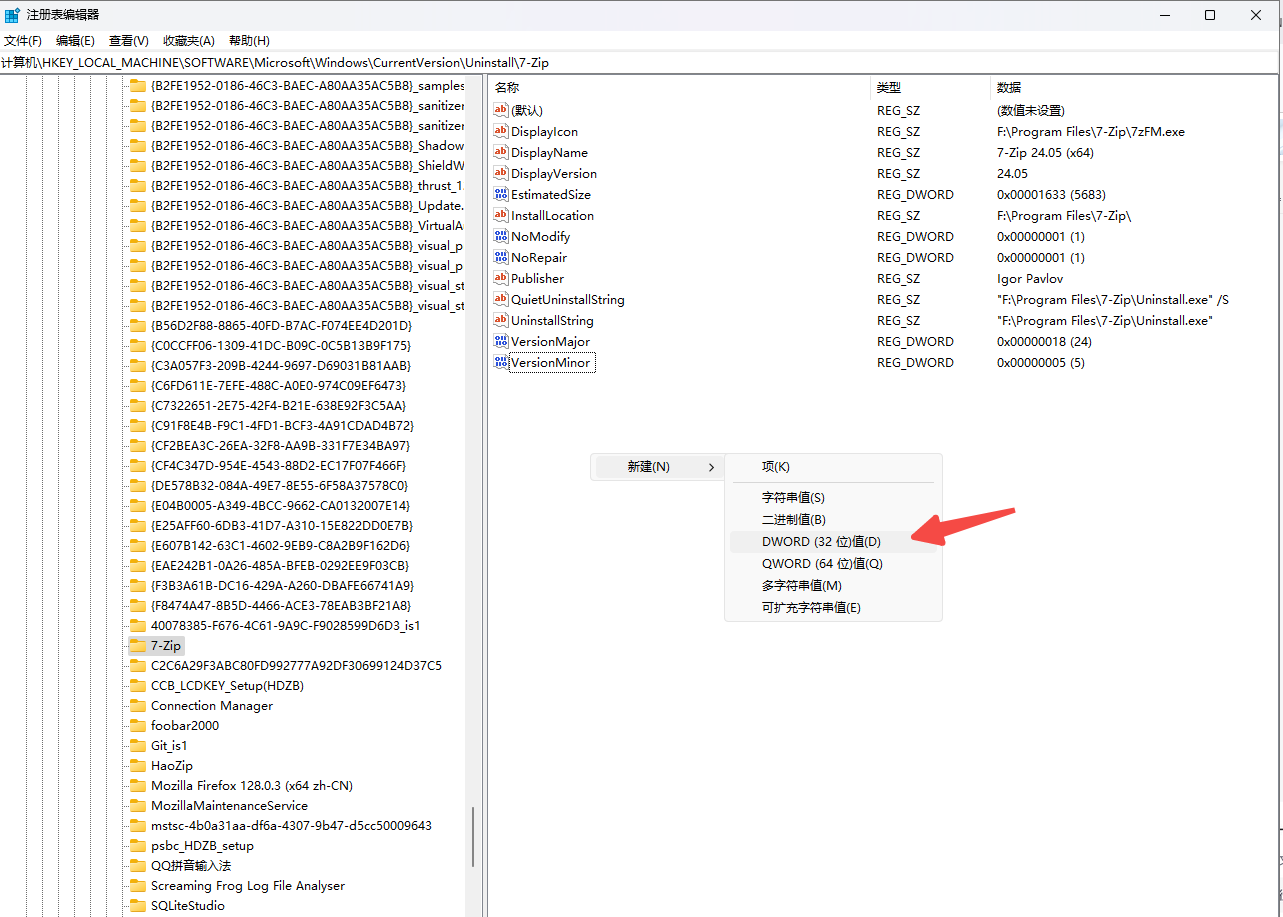Click the string icon beside Publisher

[x=501, y=278]
